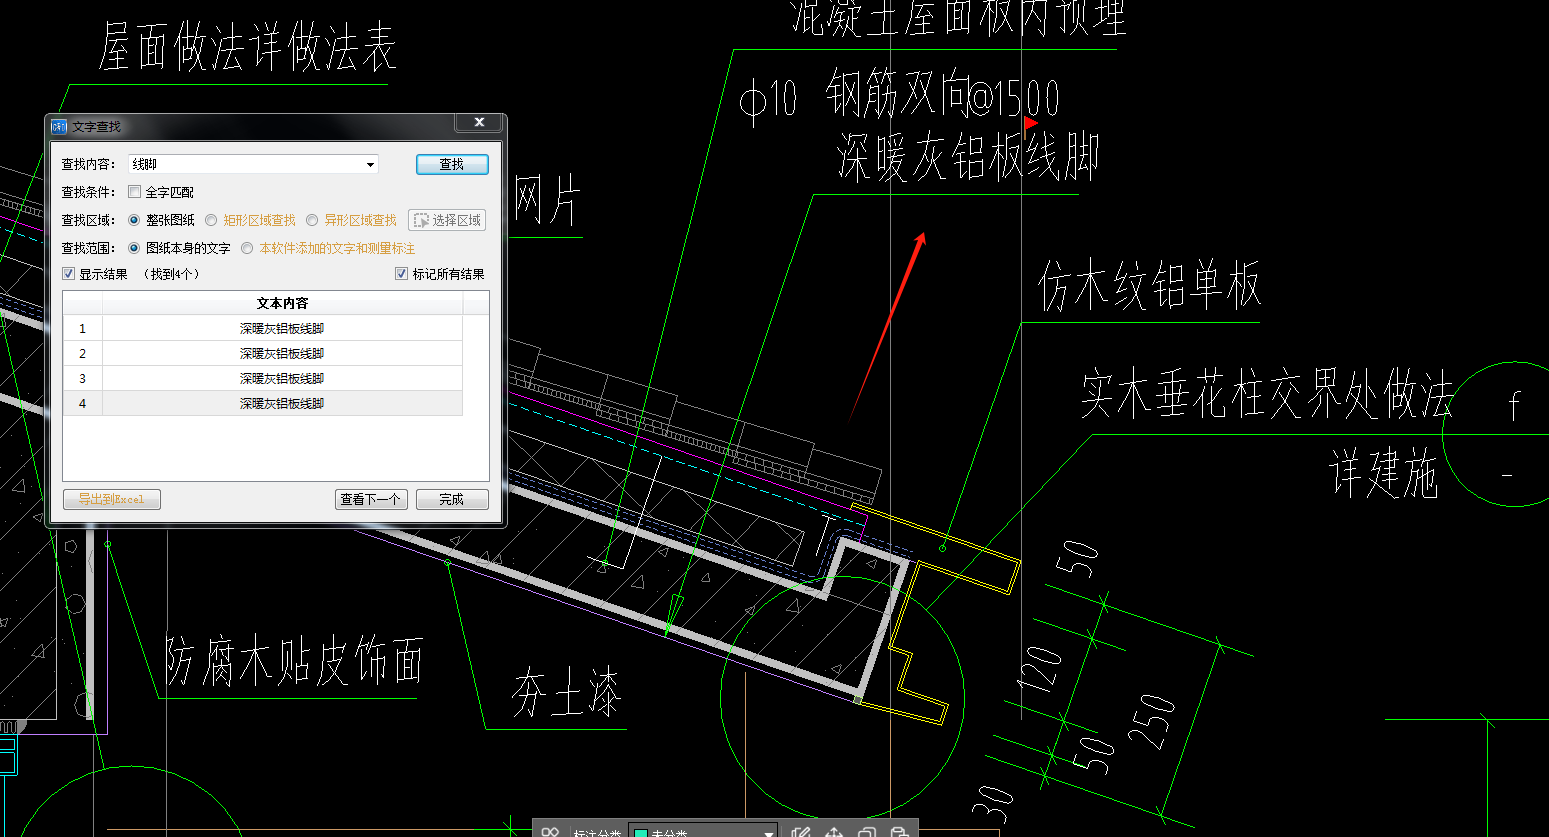The image size is (1549, 837).
Task: Open the 查找内容 dropdown list
Action: tap(370, 165)
